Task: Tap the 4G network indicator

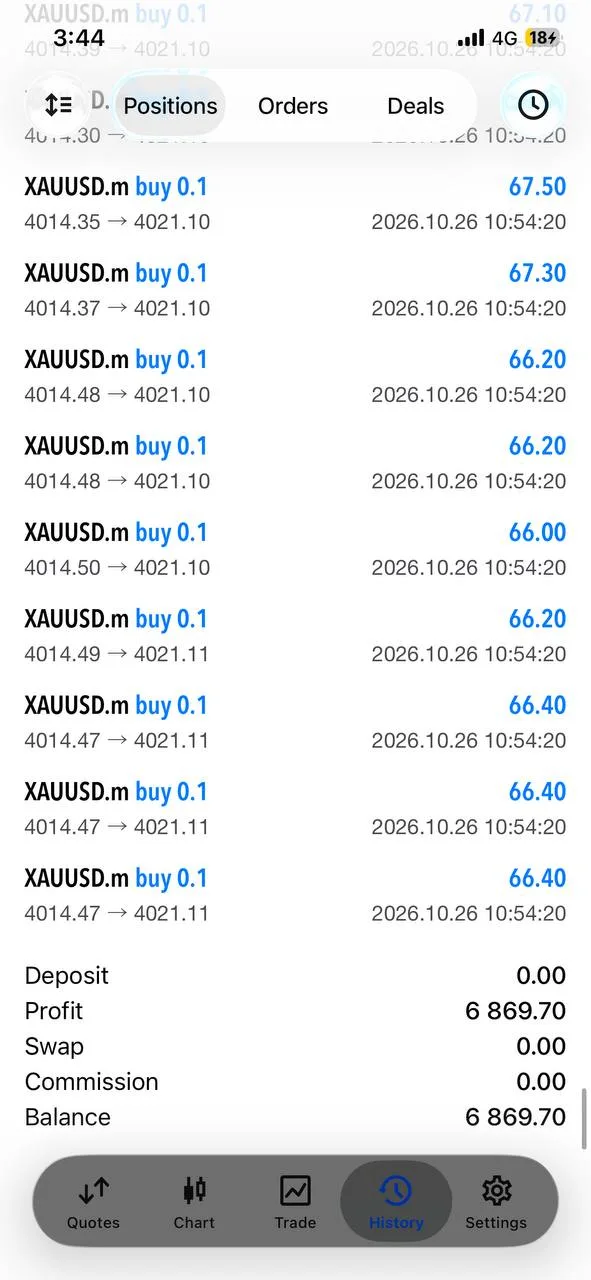Action: [505, 38]
